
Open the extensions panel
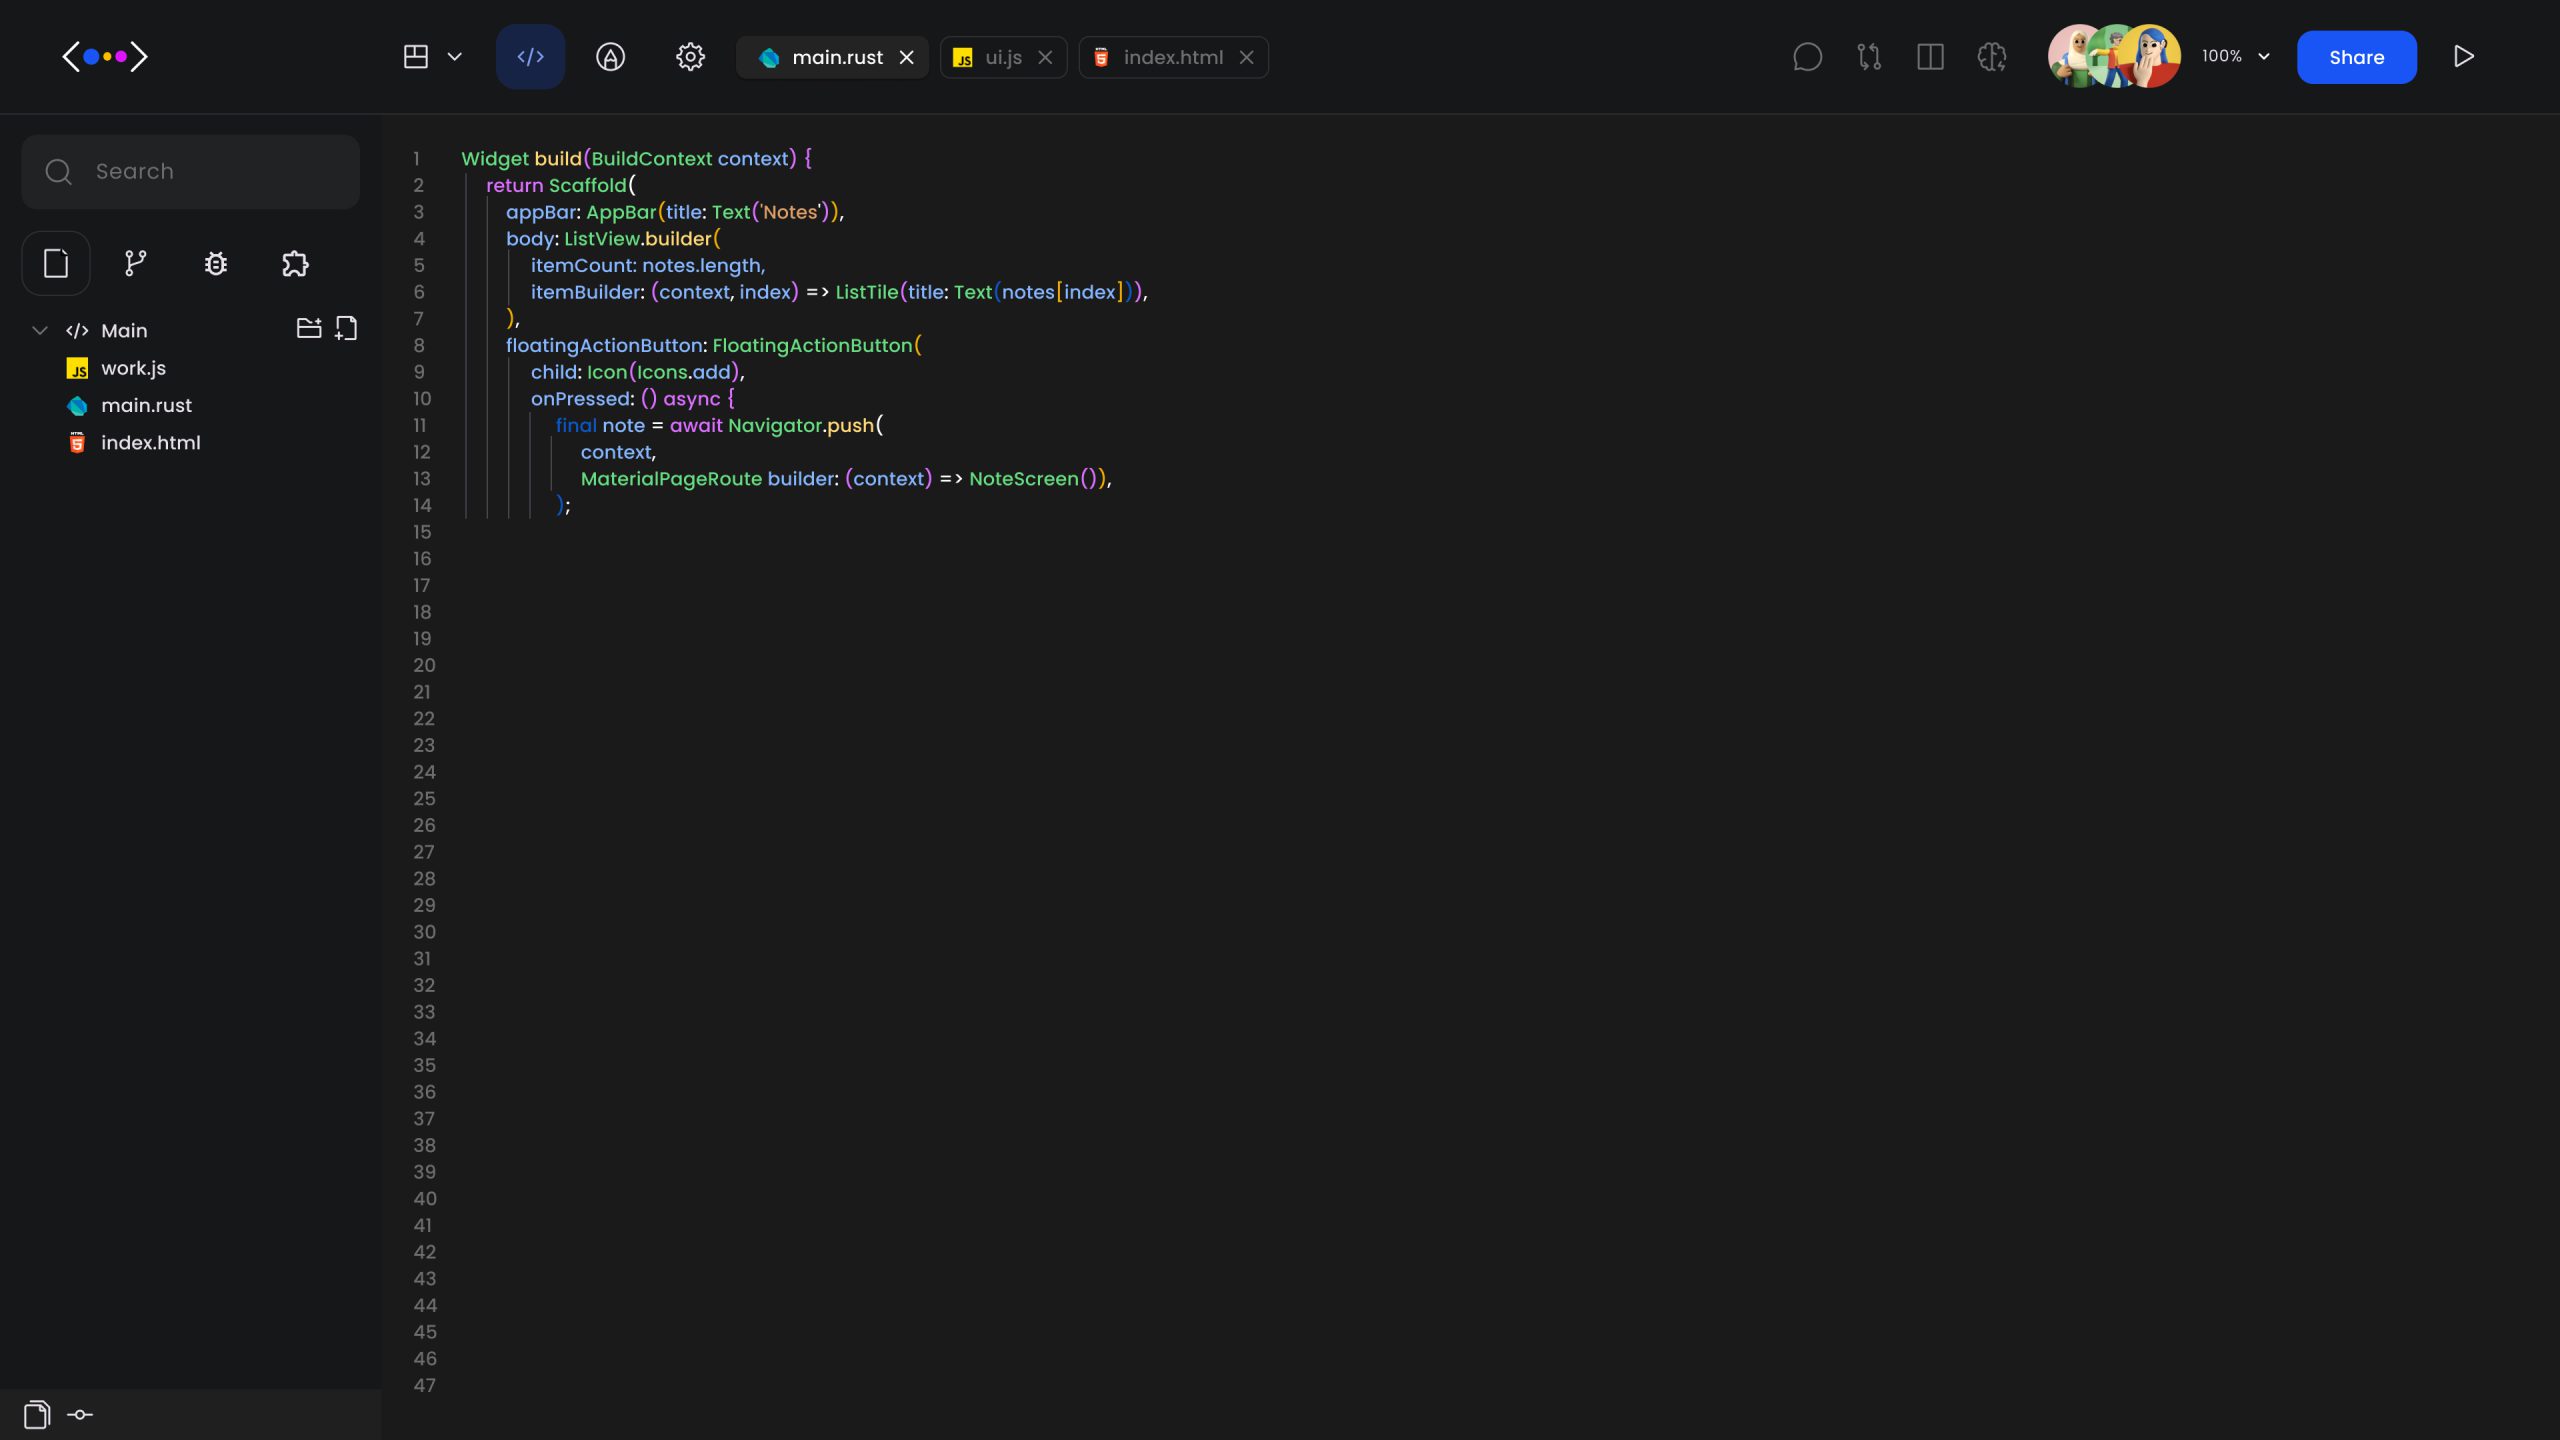pos(294,263)
